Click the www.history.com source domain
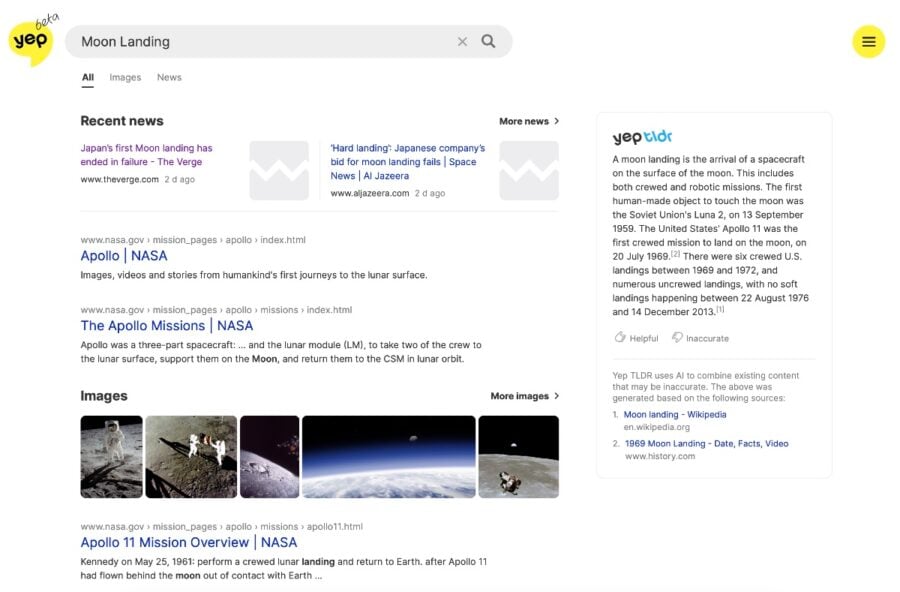 click(x=660, y=456)
